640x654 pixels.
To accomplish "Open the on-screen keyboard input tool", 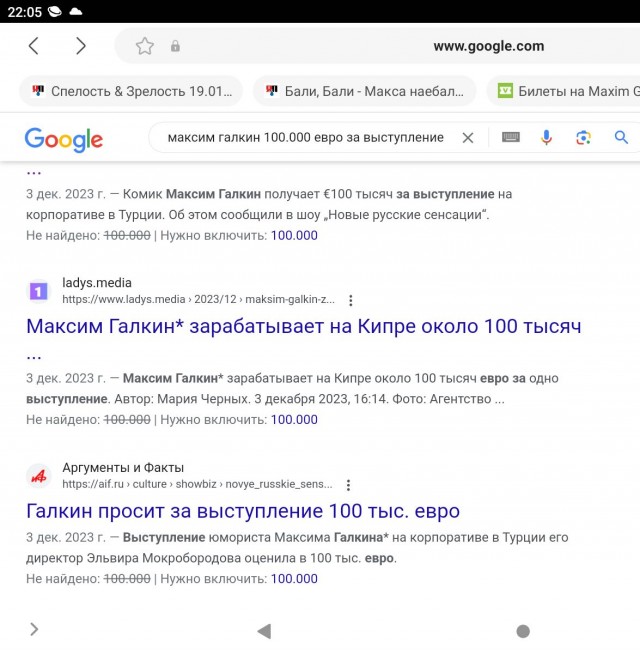I will click(x=511, y=137).
